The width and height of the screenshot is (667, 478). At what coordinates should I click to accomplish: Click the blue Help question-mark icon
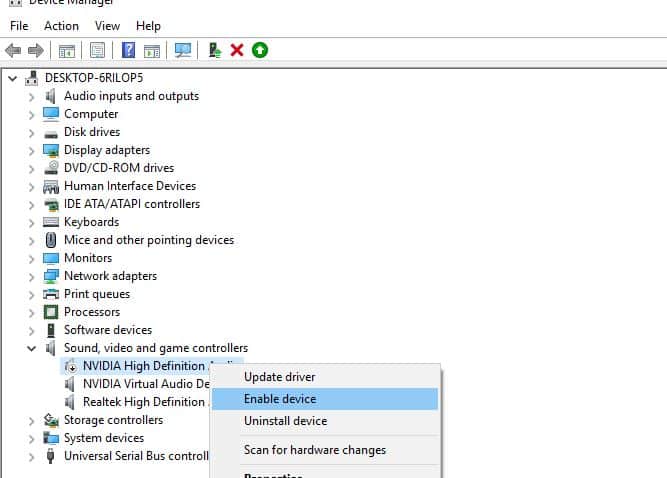(x=128, y=50)
